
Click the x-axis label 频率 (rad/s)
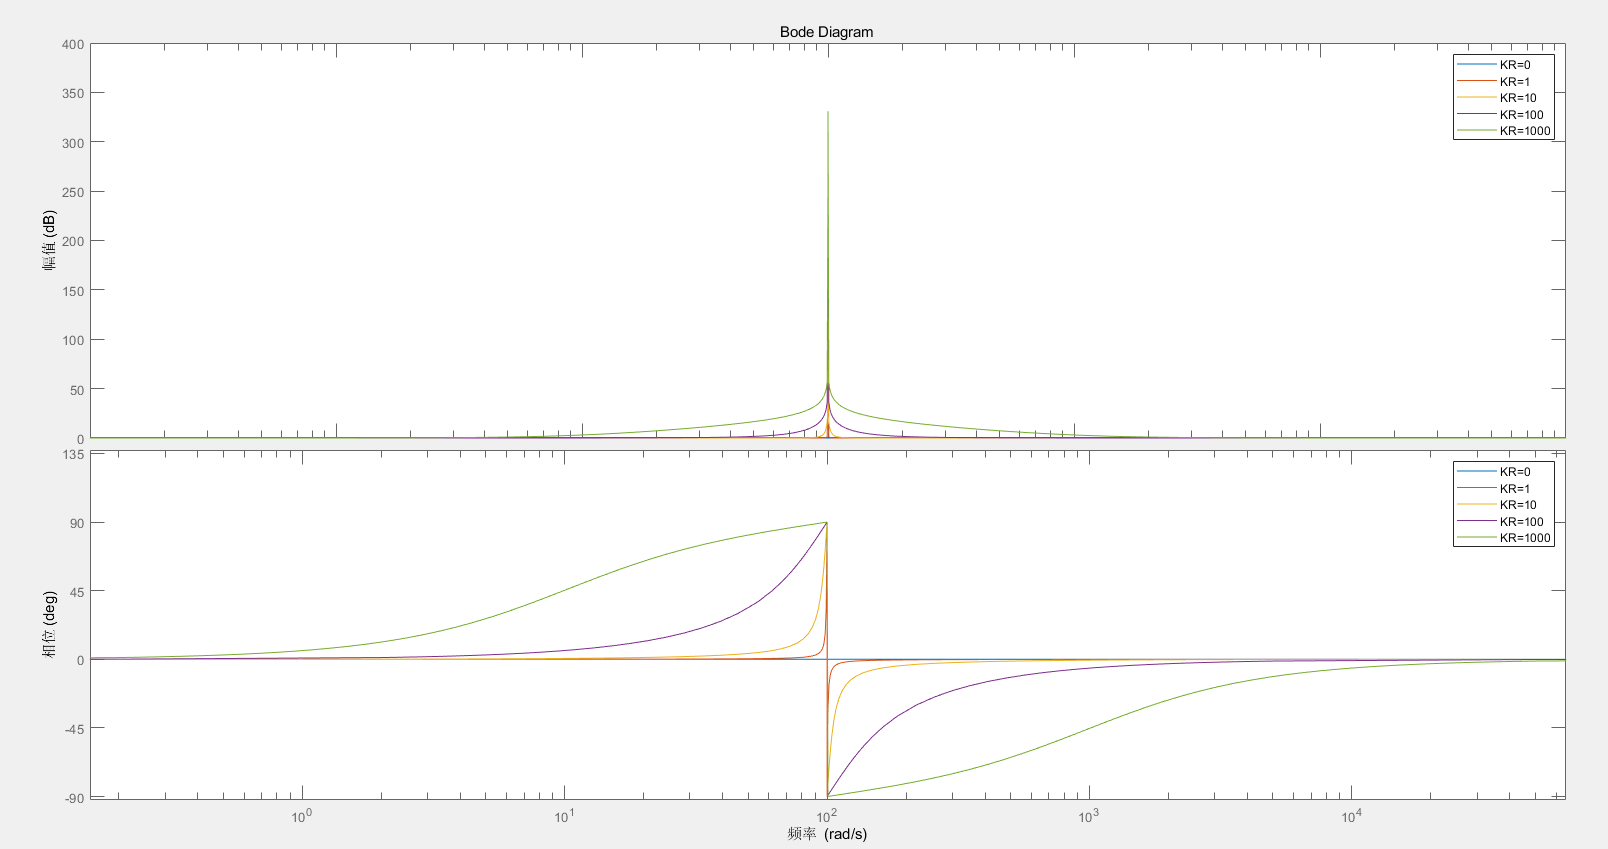click(826, 834)
